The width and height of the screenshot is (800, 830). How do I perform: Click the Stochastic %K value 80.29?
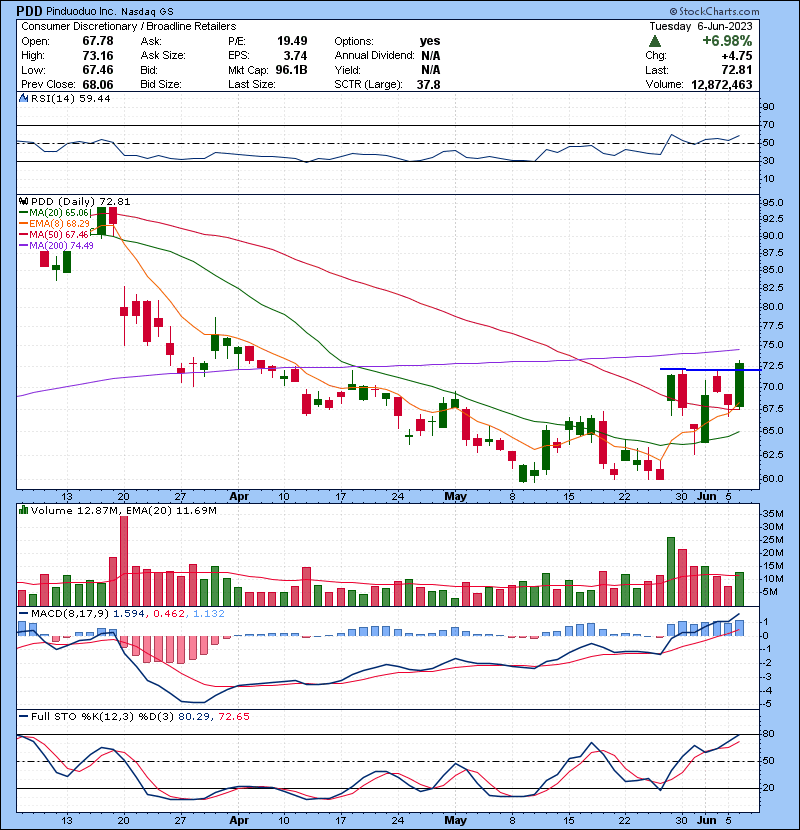[193, 716]
